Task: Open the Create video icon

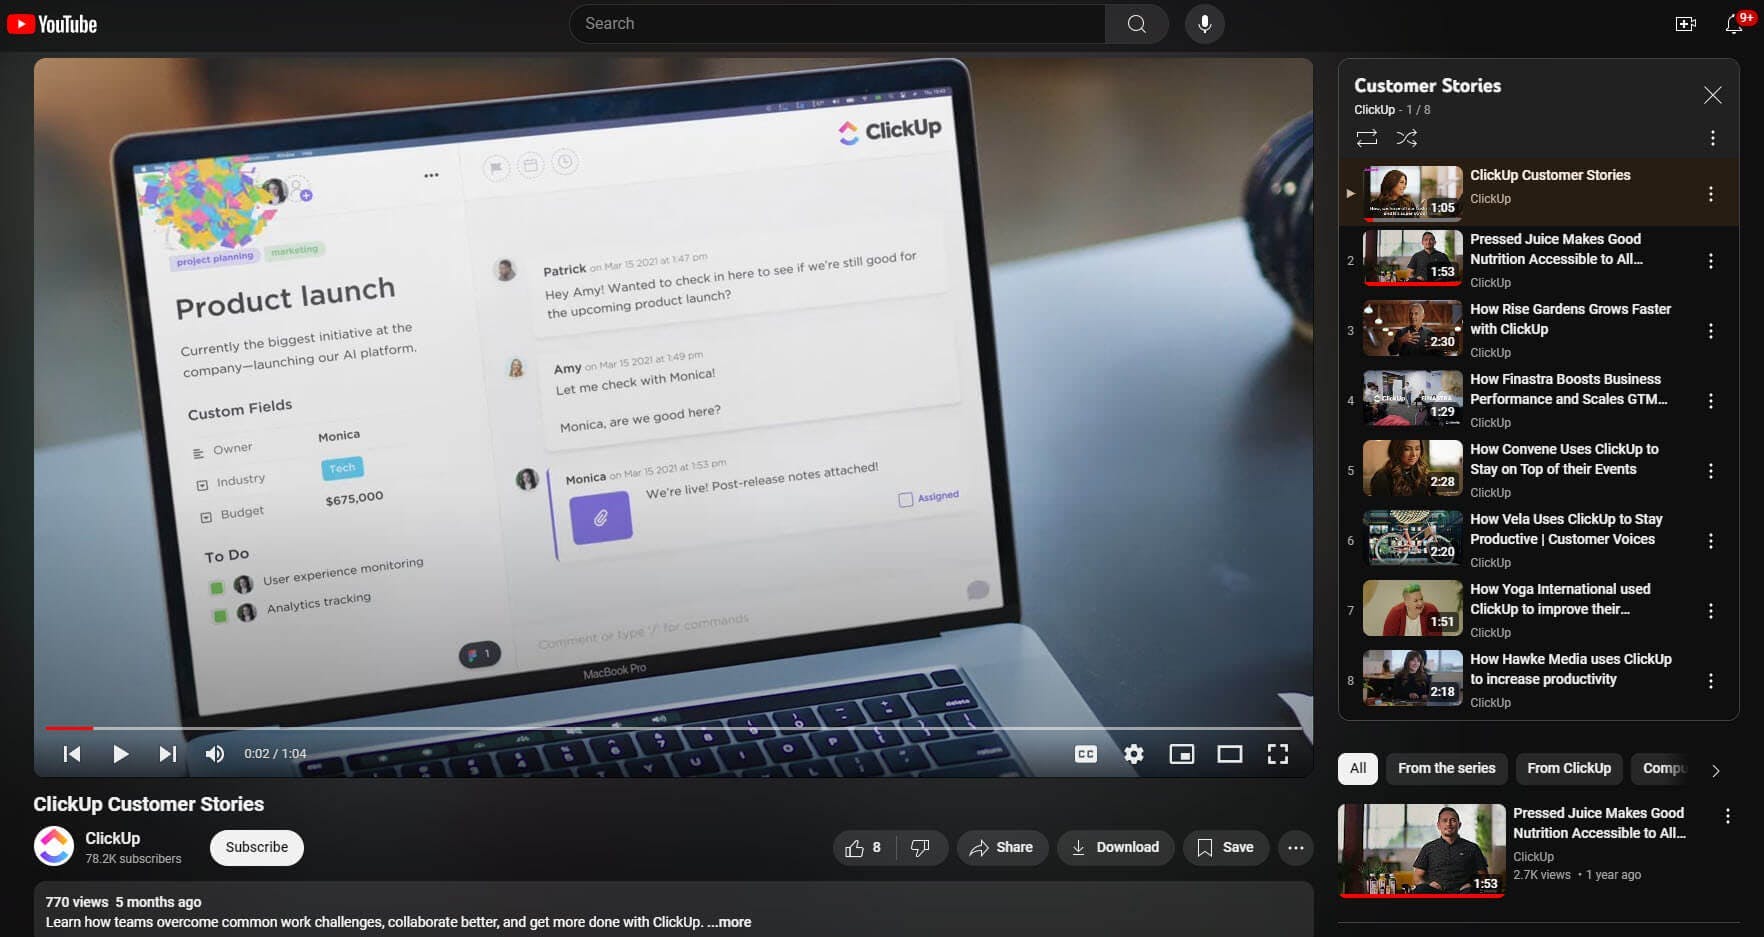Action: tap(1686, 24)
